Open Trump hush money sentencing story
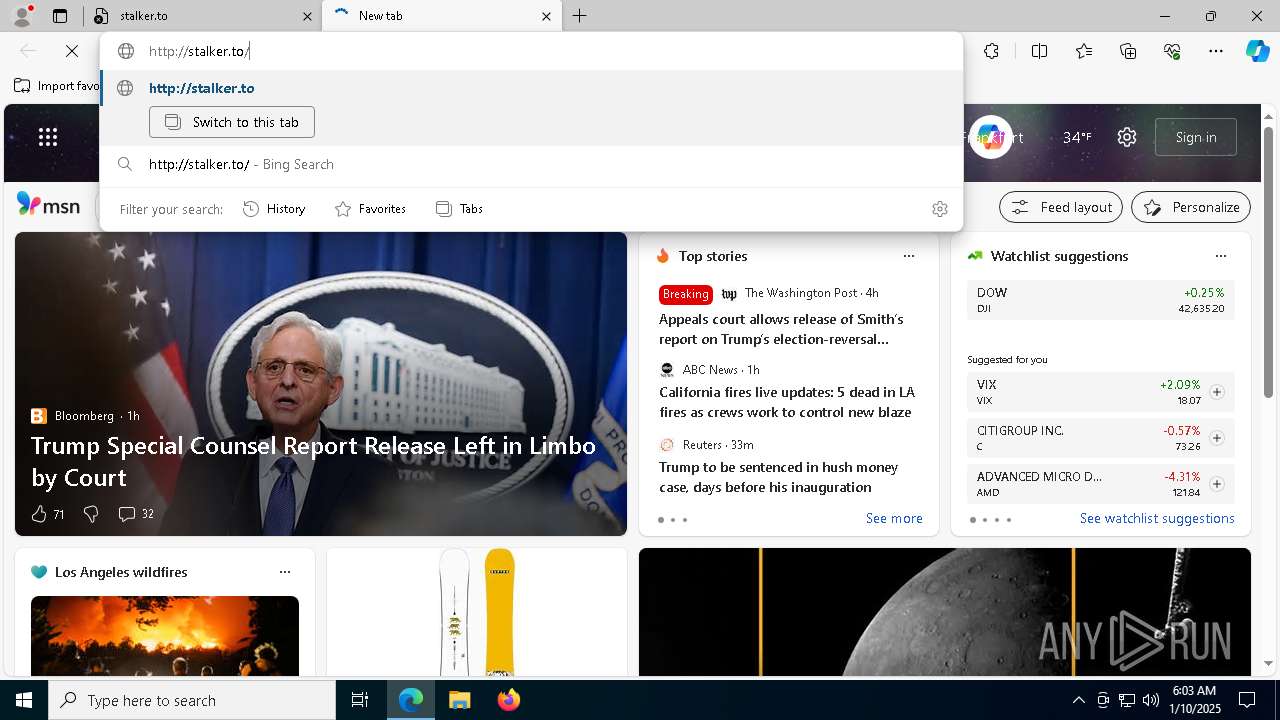1280x720 pixels. (x=778, y=477)
